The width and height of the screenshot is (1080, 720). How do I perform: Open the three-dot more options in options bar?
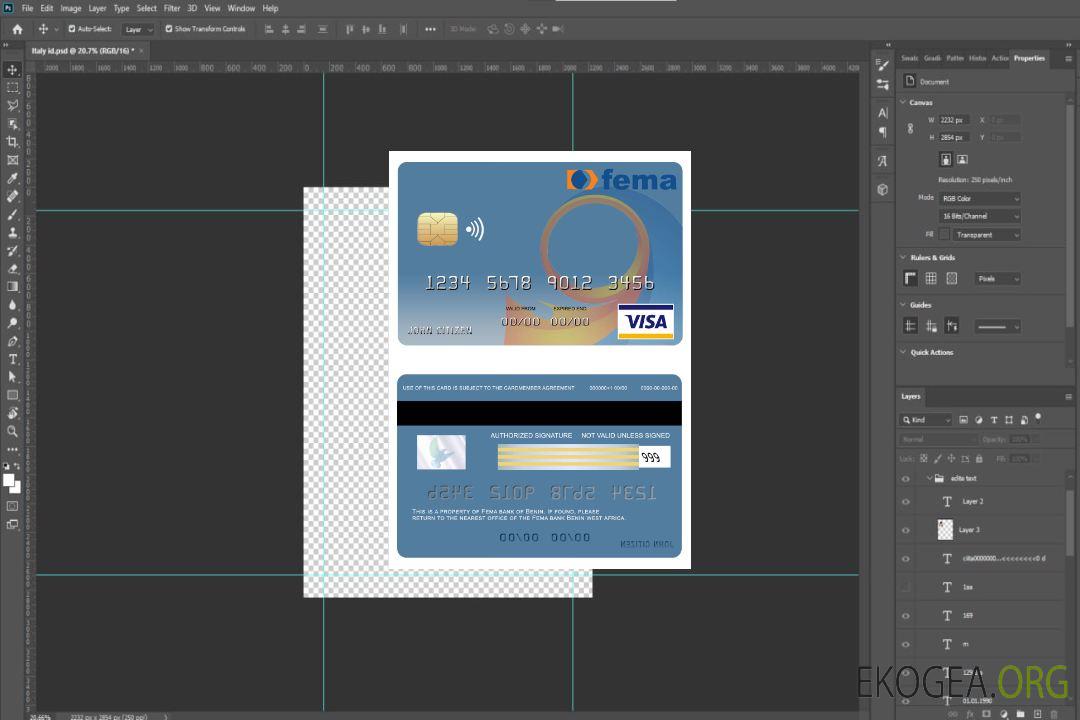(x=430, y=29)
